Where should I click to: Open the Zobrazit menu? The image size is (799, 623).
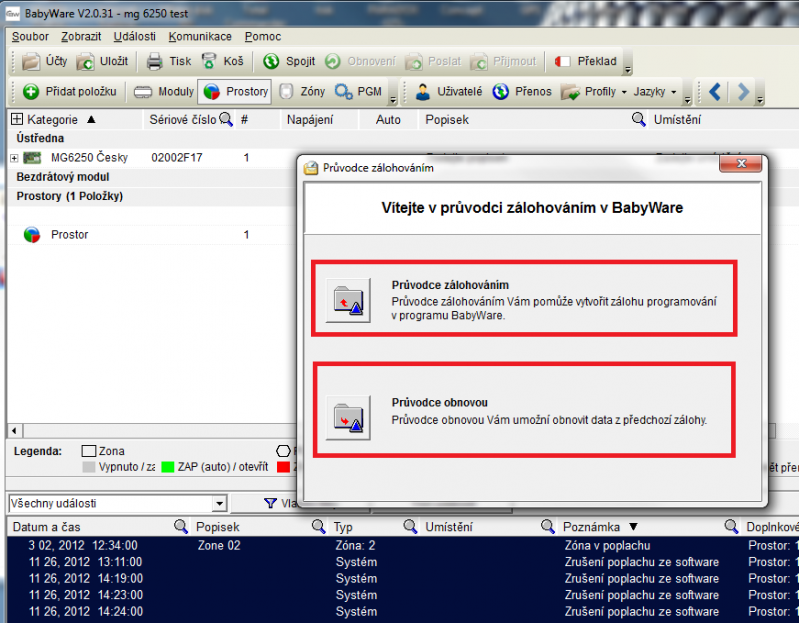81,36
